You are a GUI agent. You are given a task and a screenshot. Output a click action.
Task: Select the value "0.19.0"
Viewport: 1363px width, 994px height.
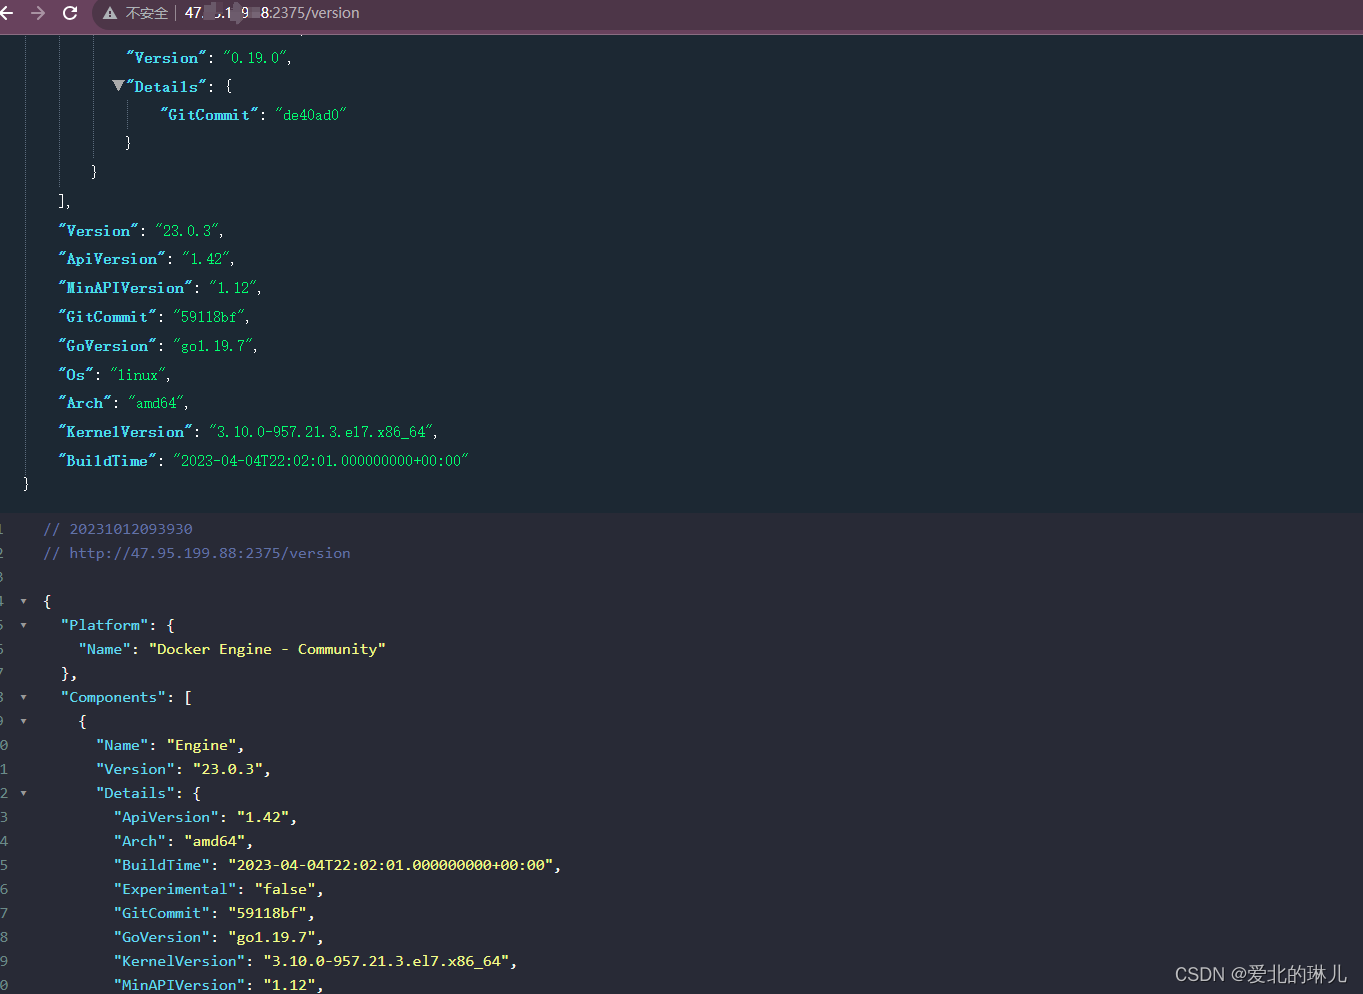pos(255,58)
